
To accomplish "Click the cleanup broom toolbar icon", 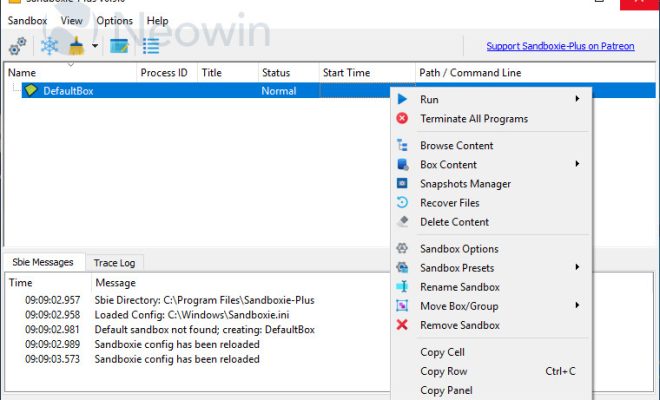I will pyautogui.click(x=76, y=46).
